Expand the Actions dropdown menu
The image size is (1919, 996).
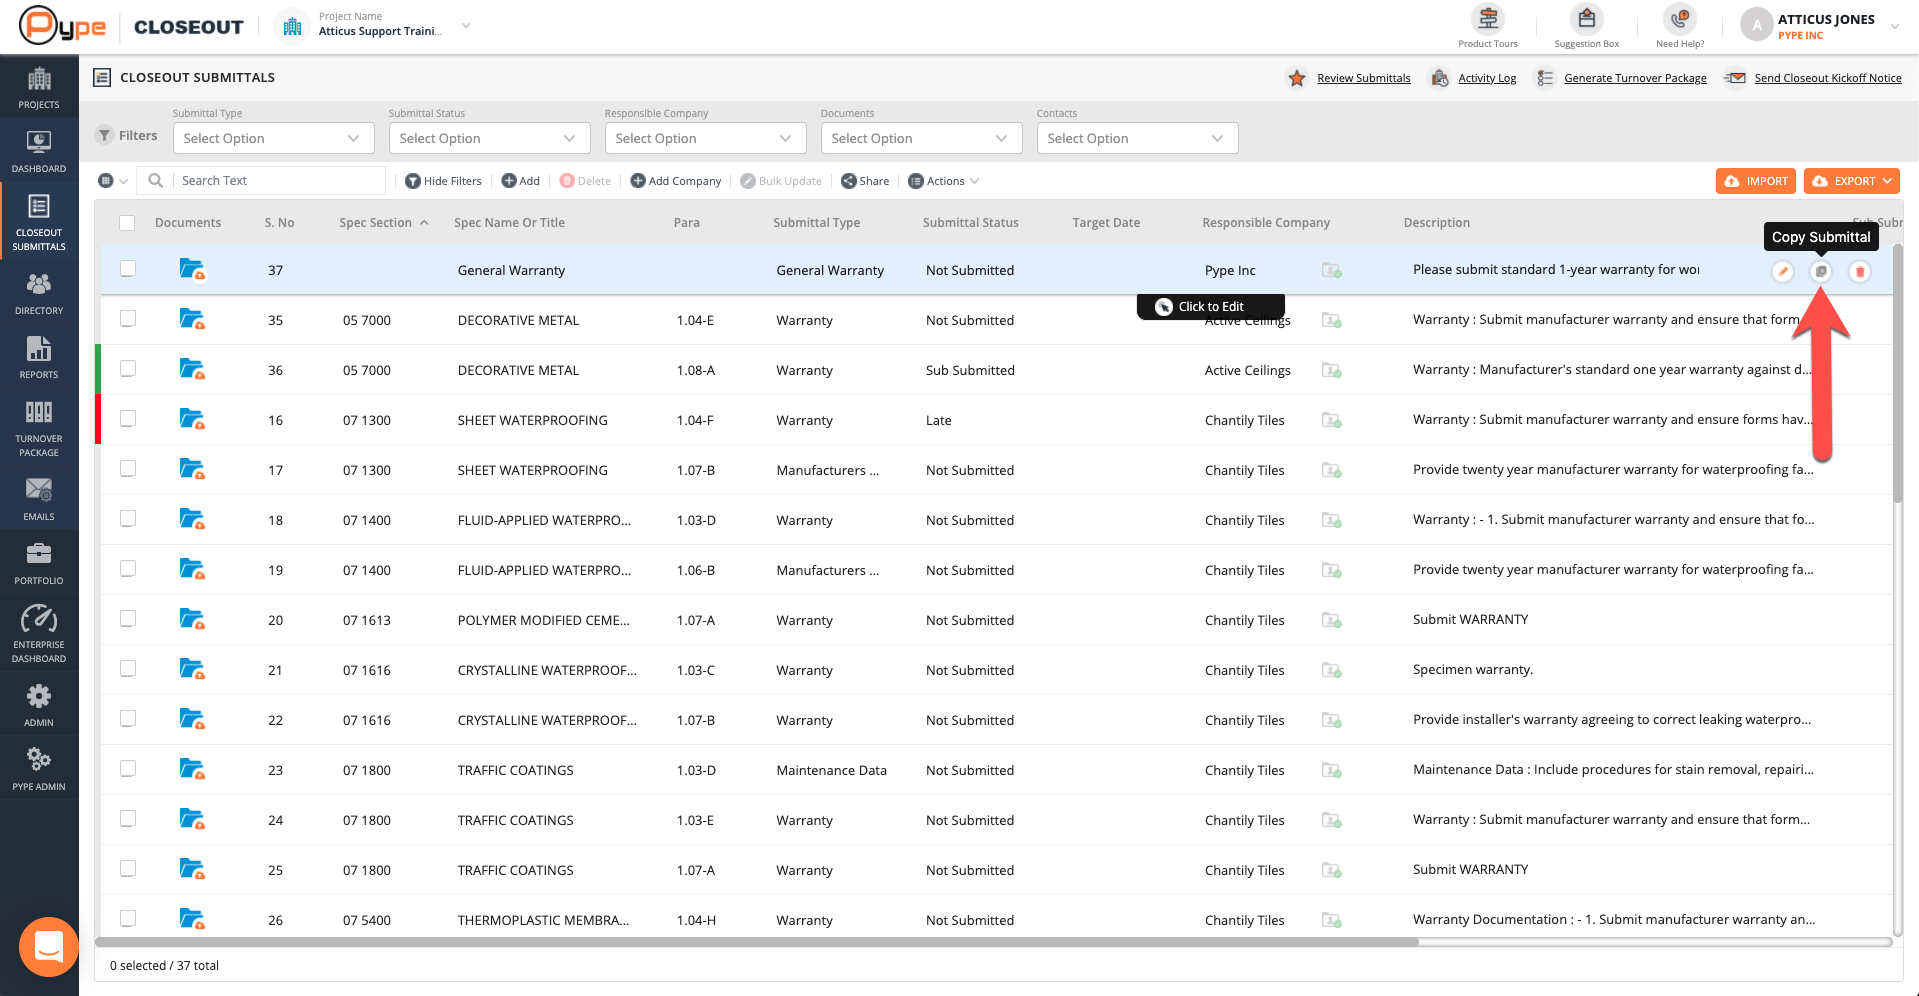tap(943, 181)
